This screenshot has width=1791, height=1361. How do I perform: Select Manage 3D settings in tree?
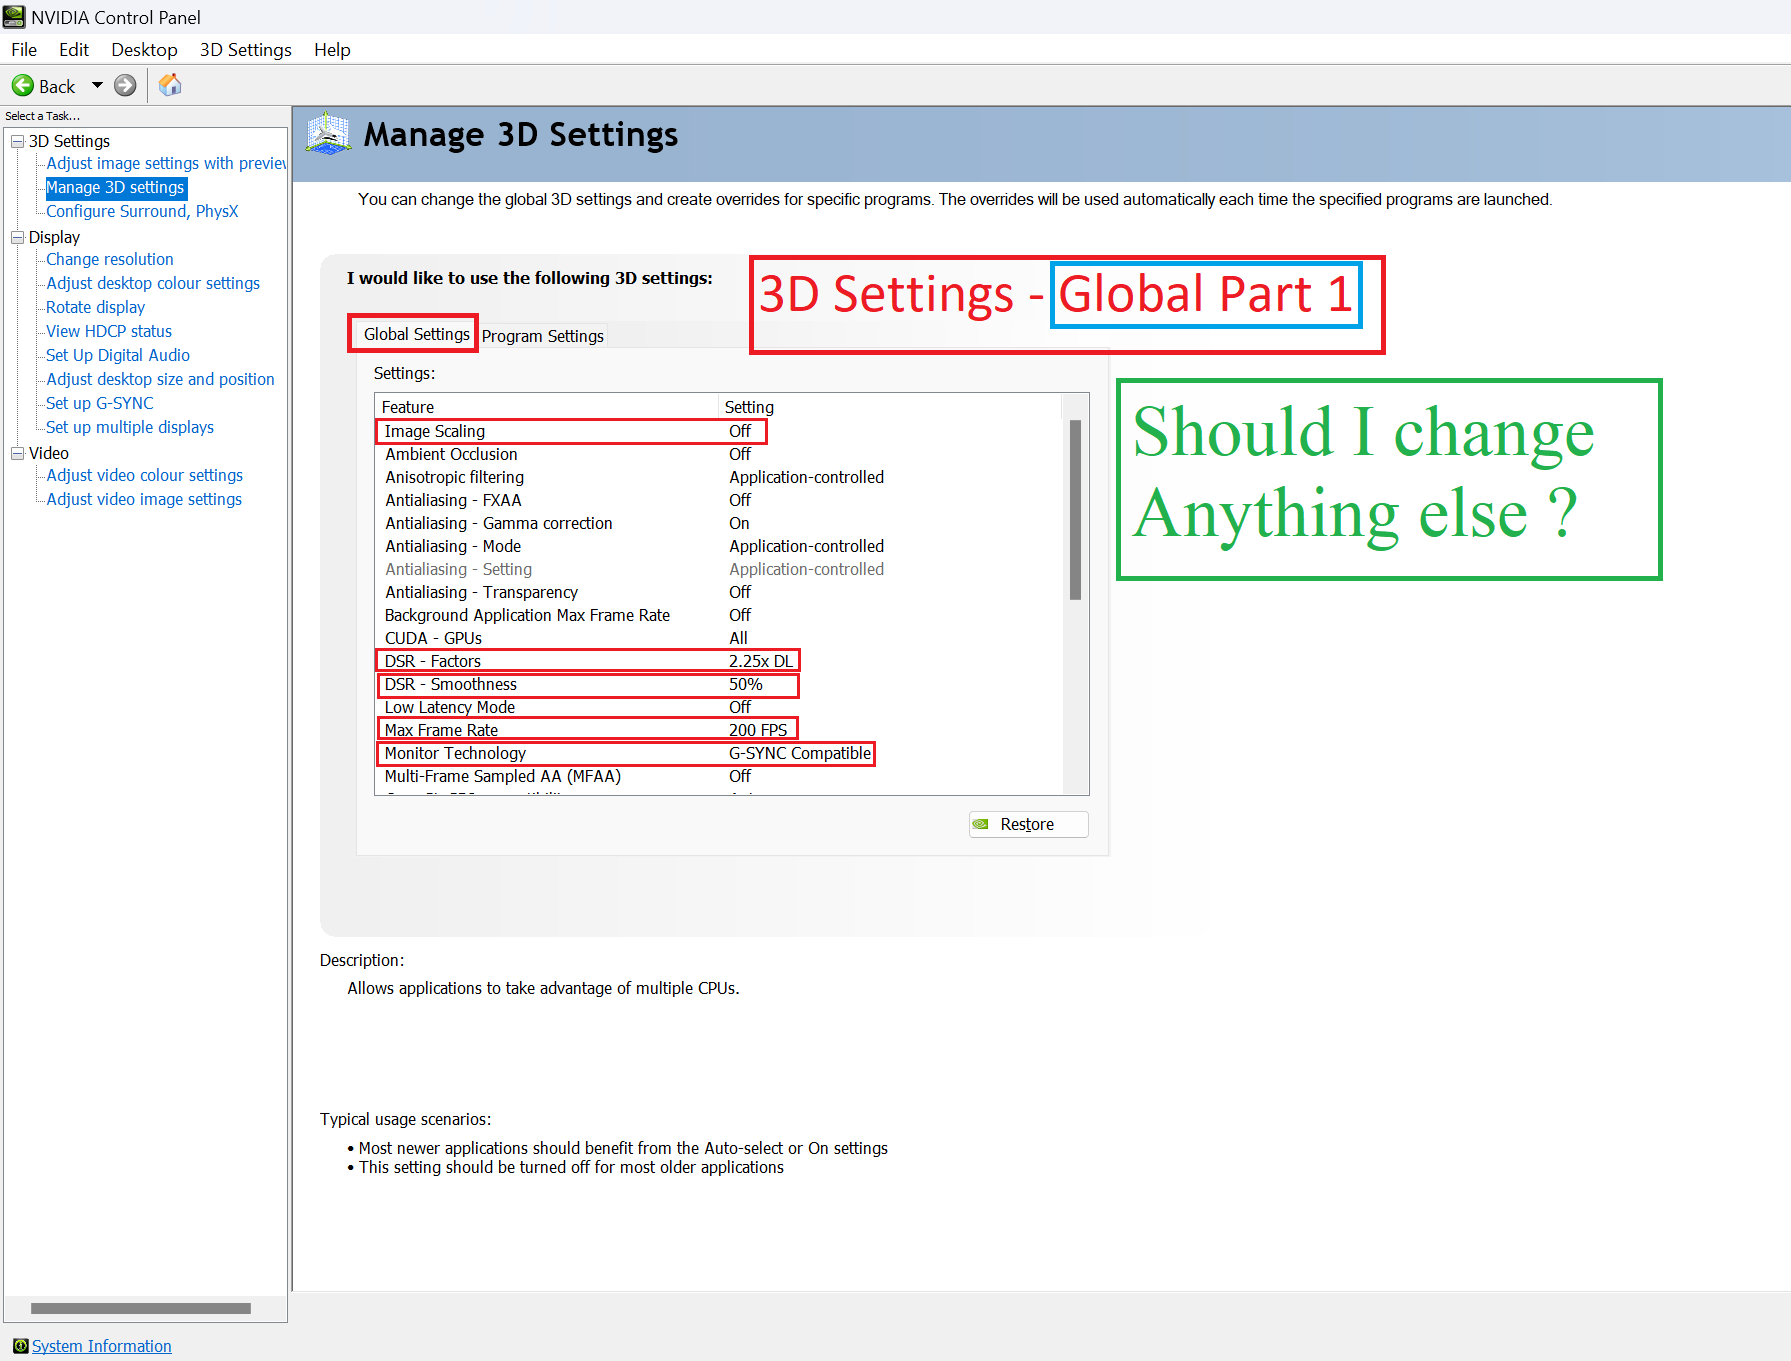(x=116, y=187)
